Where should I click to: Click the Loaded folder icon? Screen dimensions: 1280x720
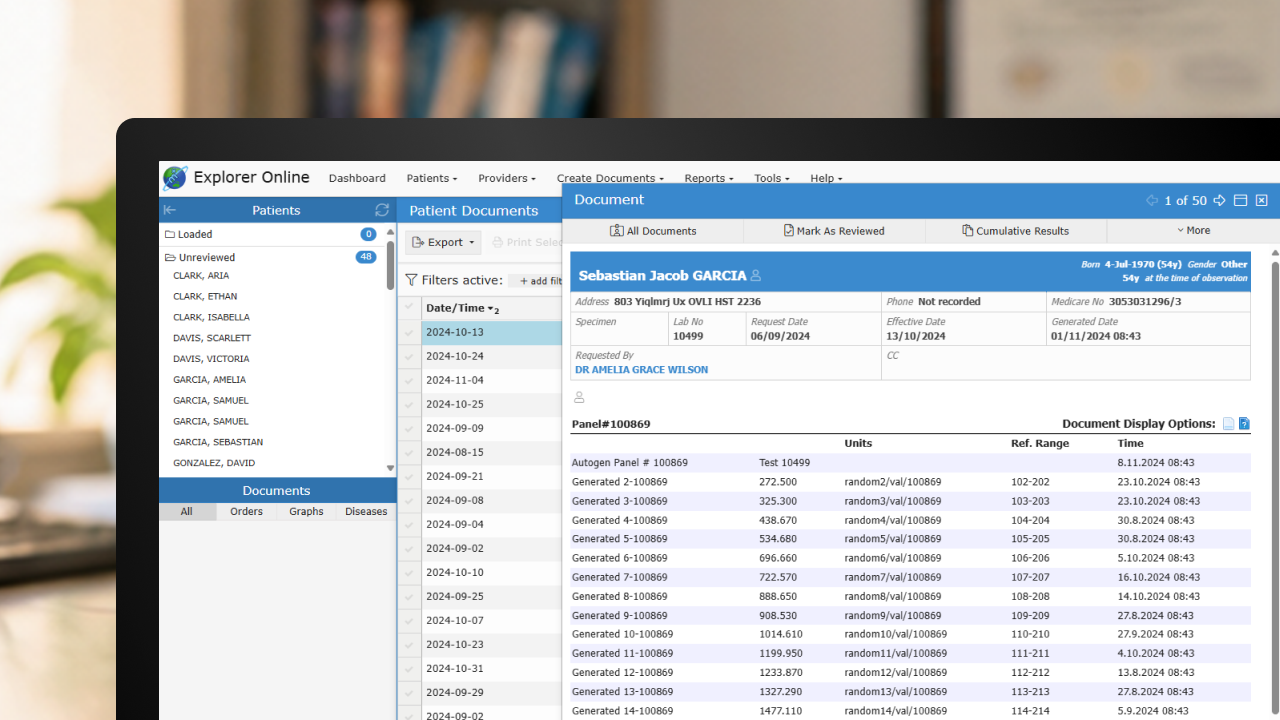(x=170, y=234)
